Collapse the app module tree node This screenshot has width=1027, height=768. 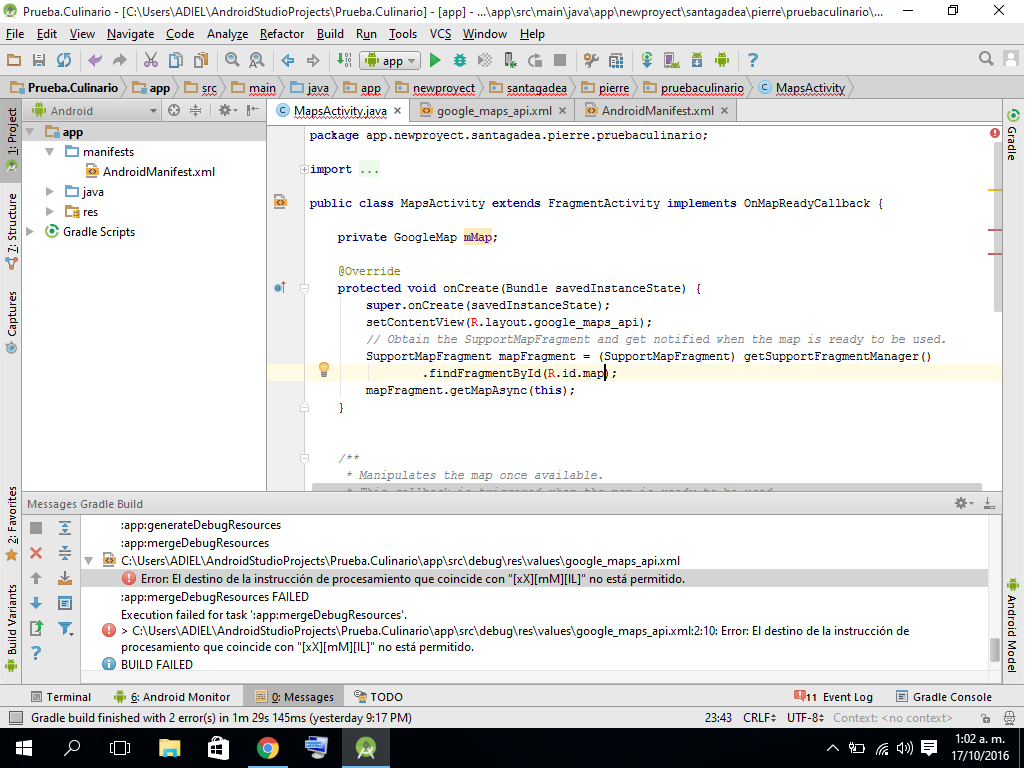(x=29, y=132)
